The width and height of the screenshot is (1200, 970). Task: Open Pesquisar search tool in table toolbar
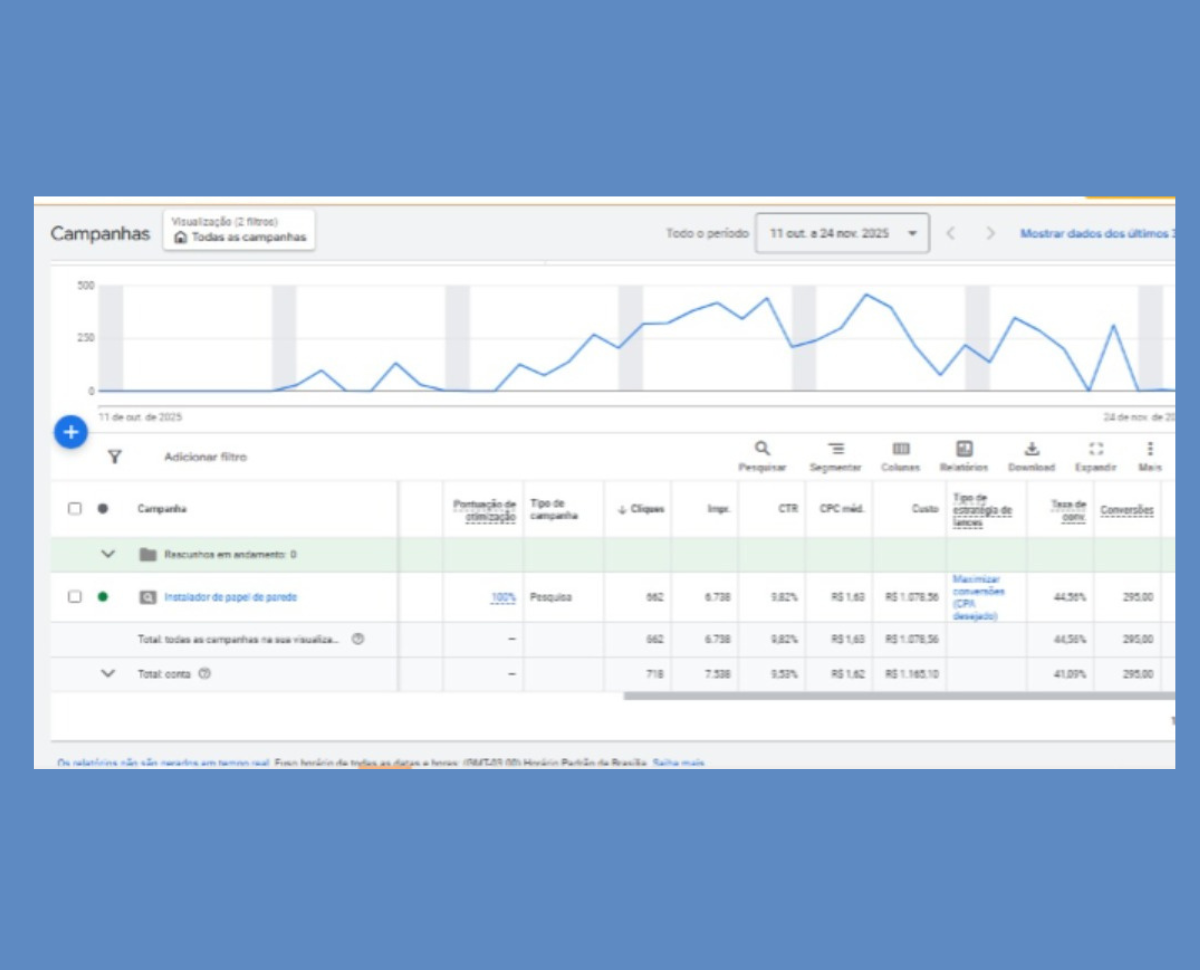point(762,449)
